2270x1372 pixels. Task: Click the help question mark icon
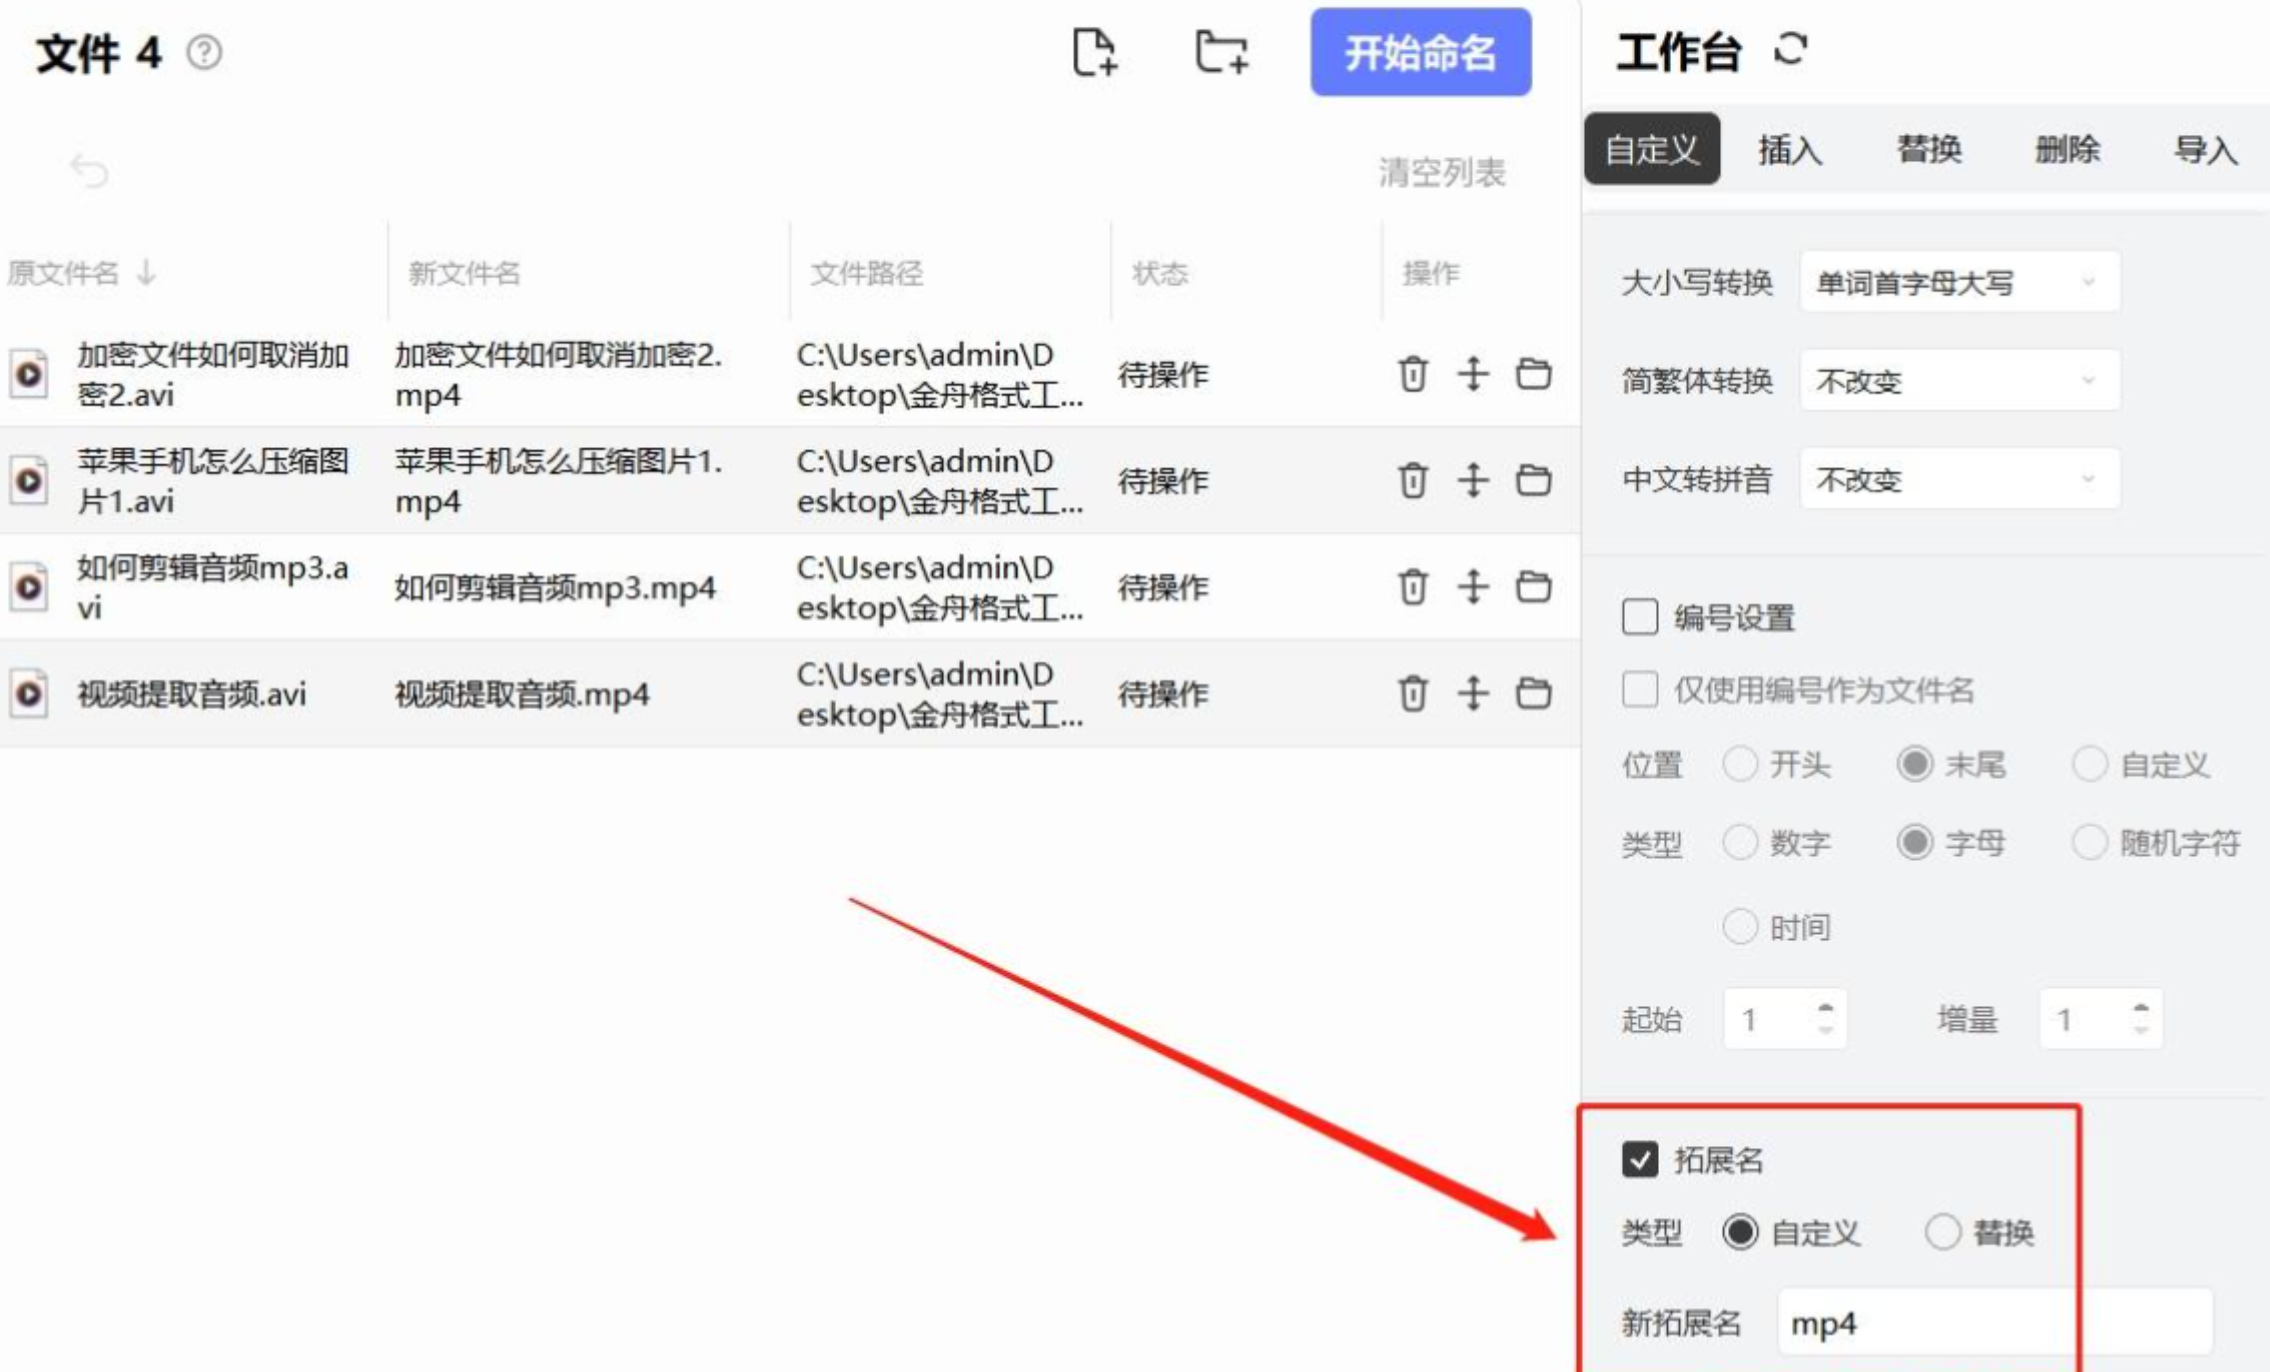205,52
